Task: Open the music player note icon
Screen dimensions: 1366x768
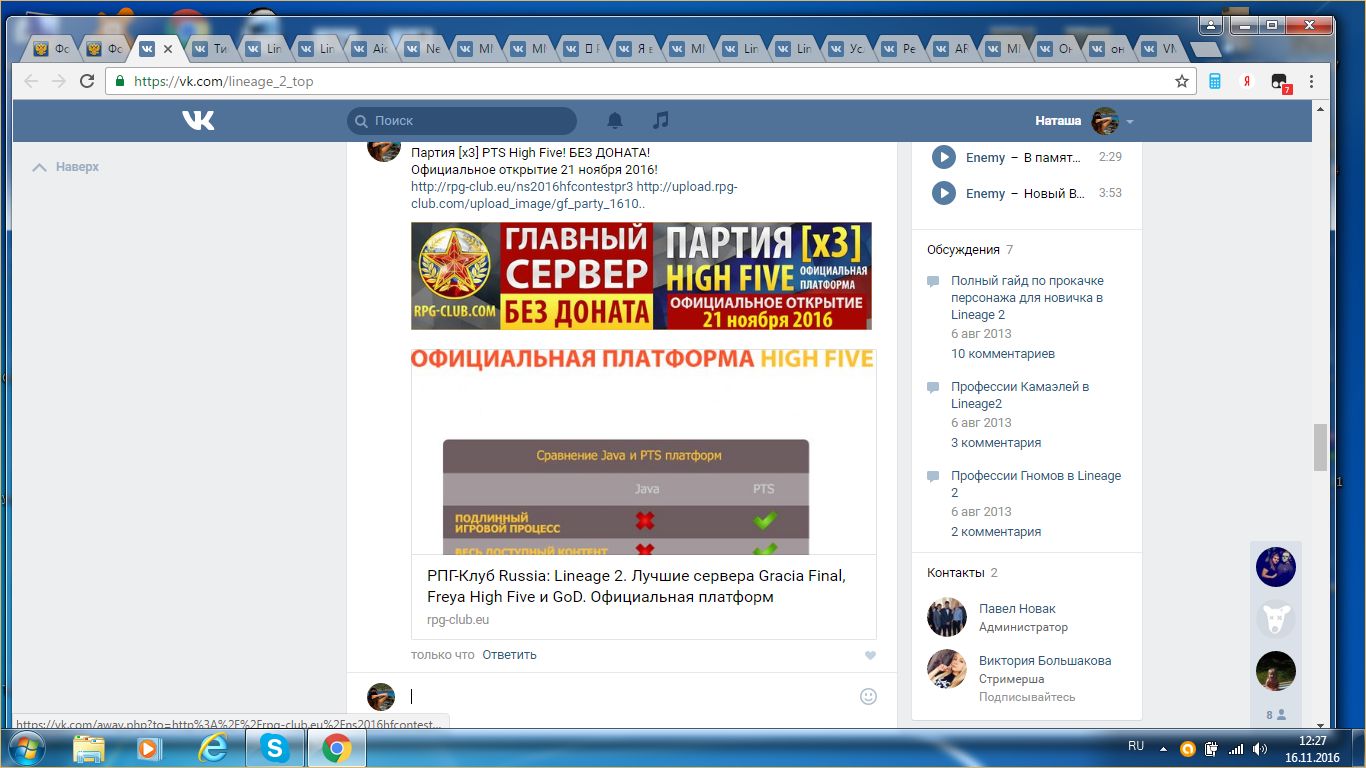Action: [660, 120]
